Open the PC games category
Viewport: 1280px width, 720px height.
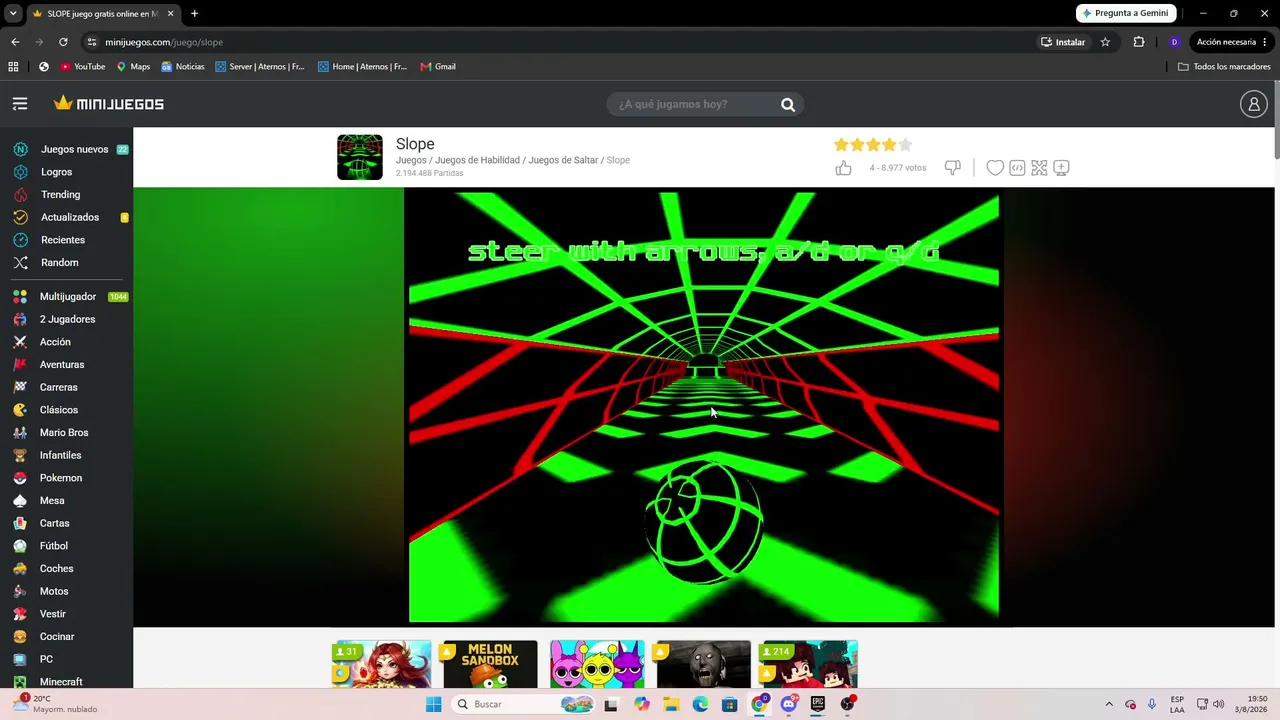46,659
